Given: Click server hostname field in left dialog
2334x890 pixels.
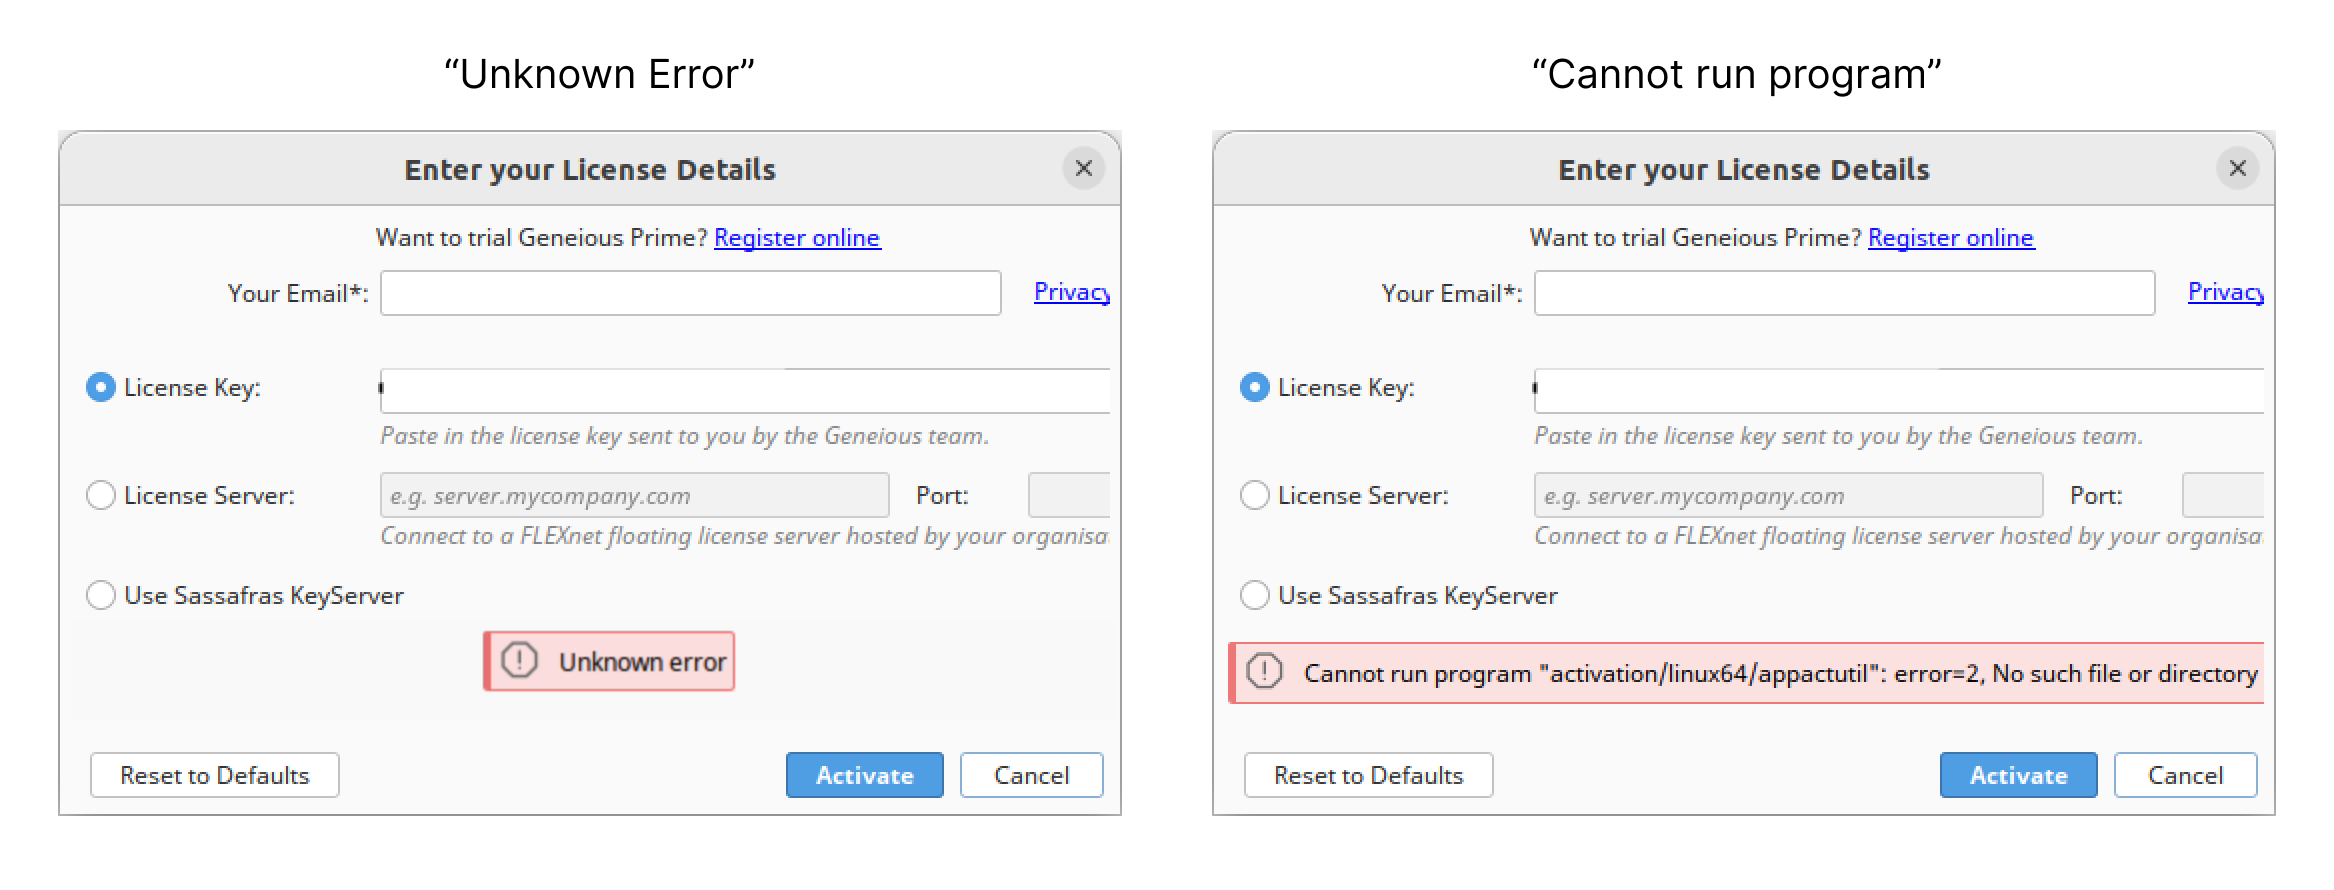Looking at the screenshot, I should [x=635, y=495].
